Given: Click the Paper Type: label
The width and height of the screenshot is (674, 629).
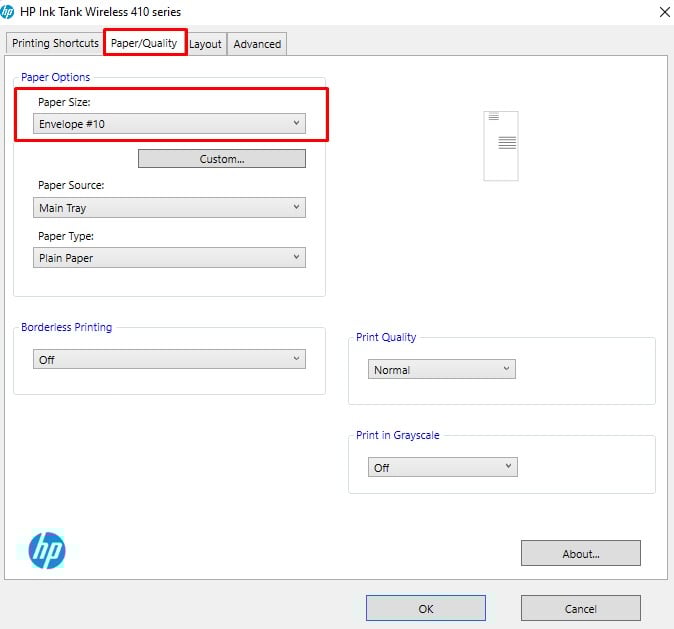Looking at the screenshot, I should click(66, 236).
